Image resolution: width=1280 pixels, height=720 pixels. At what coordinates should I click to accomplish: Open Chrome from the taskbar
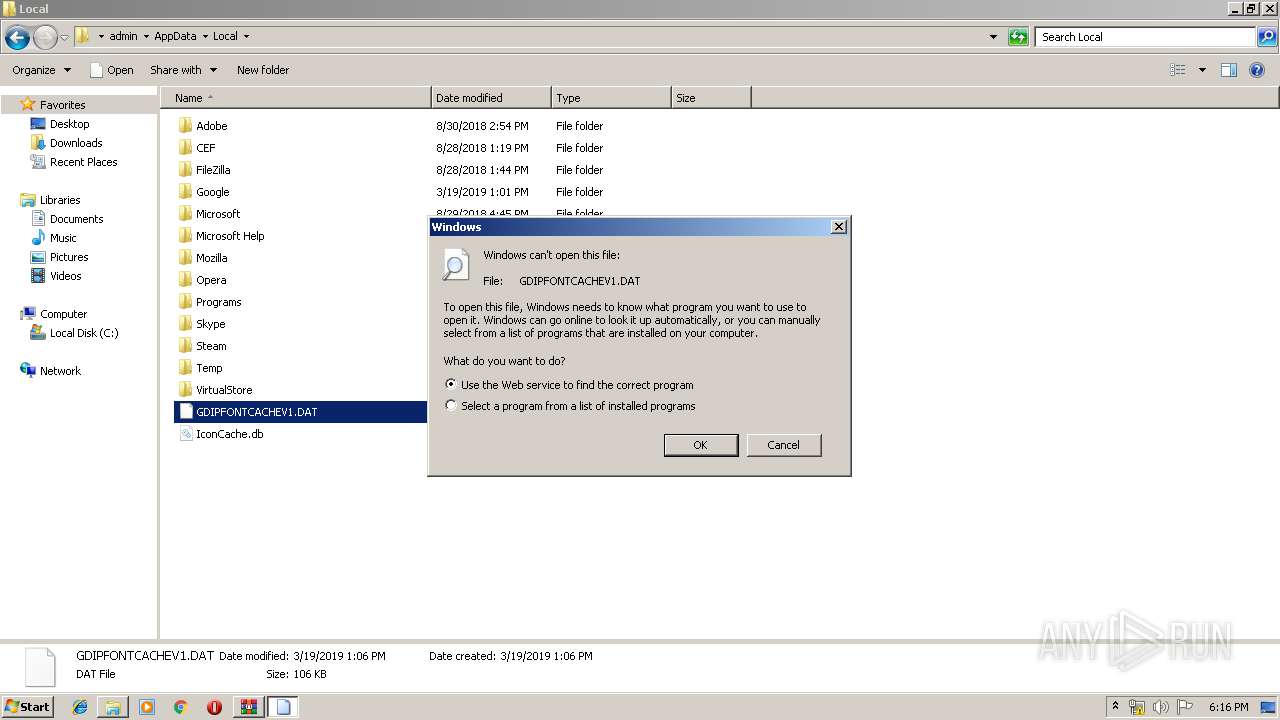[x=181, y=707]
